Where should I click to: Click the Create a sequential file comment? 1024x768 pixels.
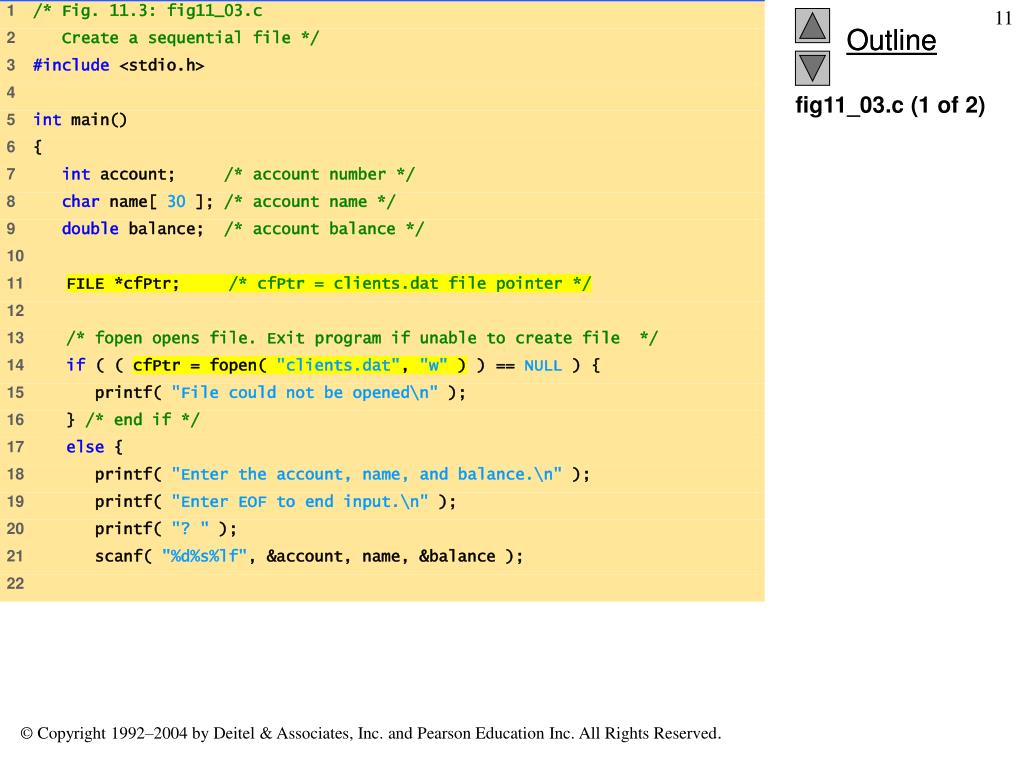click(190, 38)
